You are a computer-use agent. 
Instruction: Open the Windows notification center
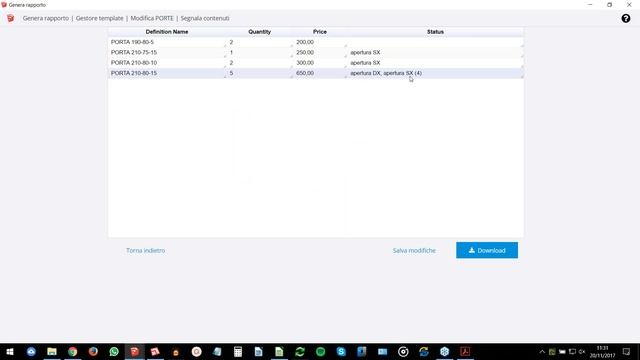click(627, 351)
